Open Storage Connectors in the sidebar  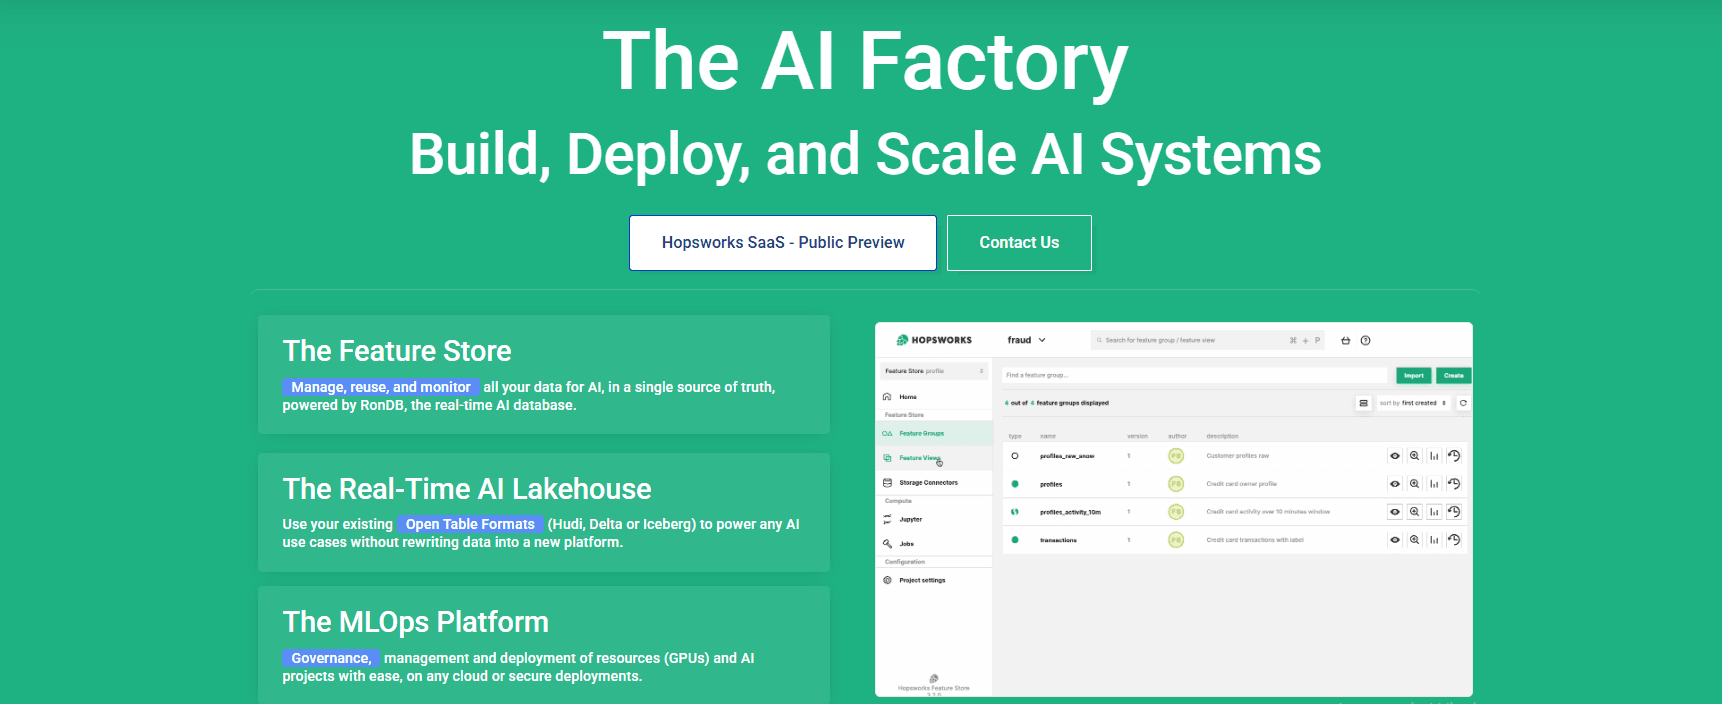[x=927, y=483]
